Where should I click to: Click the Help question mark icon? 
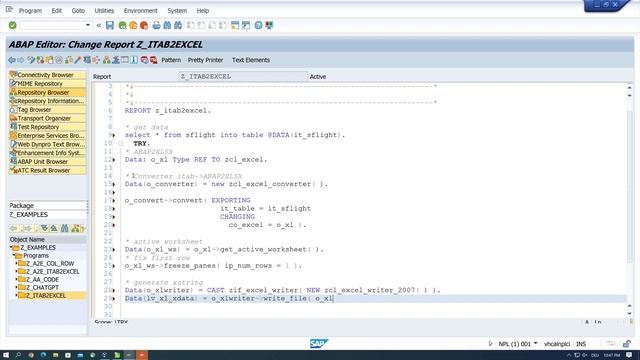[x=258, y=25]
